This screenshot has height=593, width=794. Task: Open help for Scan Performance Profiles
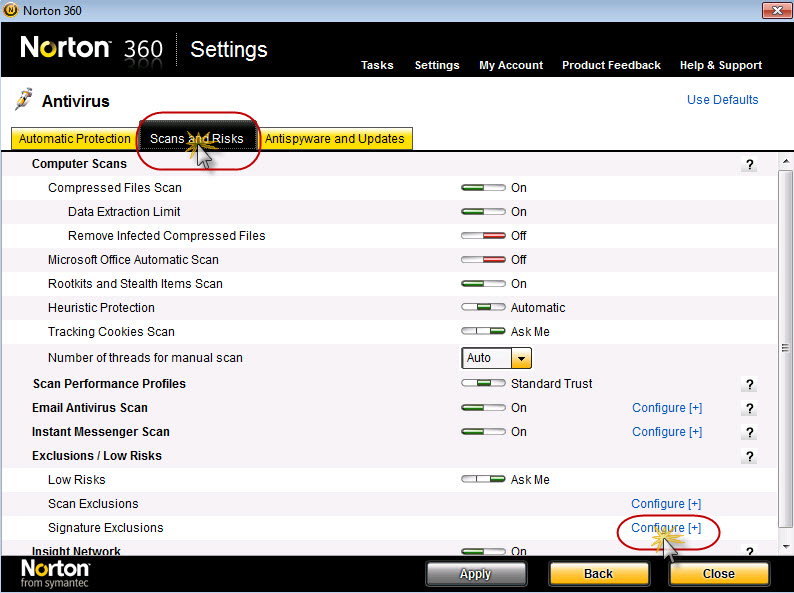point(749,384)
